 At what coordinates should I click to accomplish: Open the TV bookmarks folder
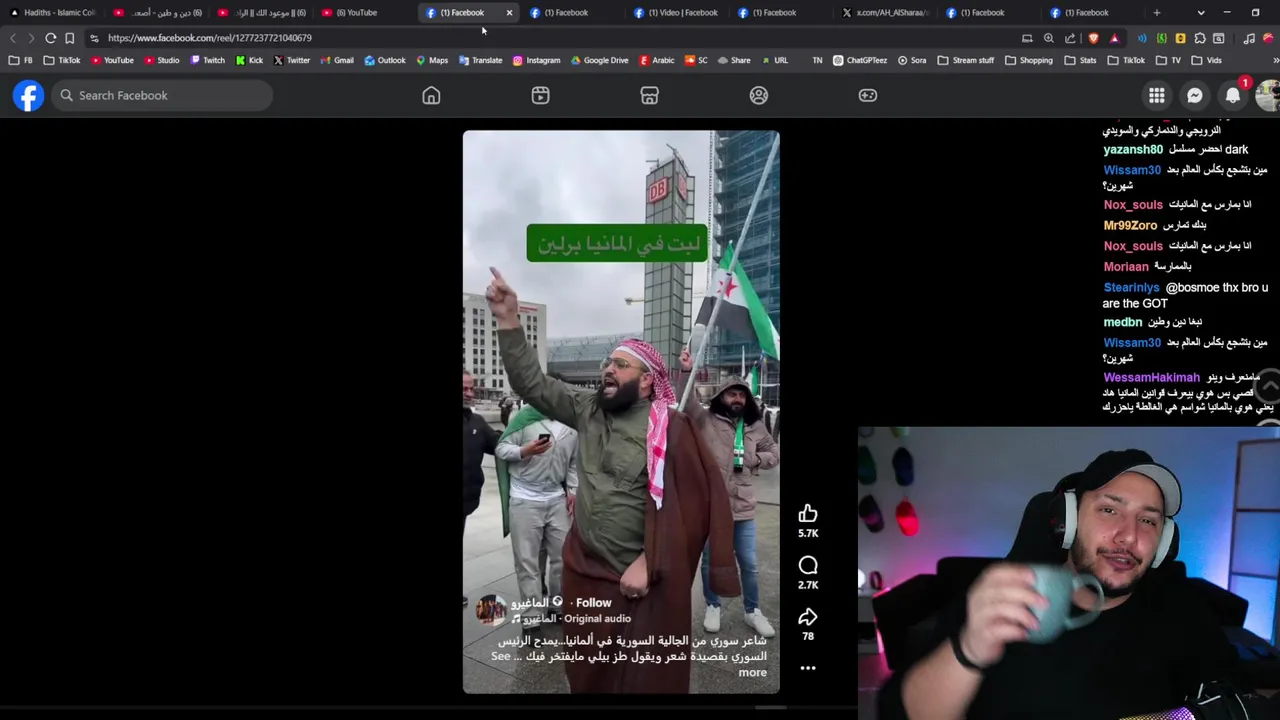1167,60
